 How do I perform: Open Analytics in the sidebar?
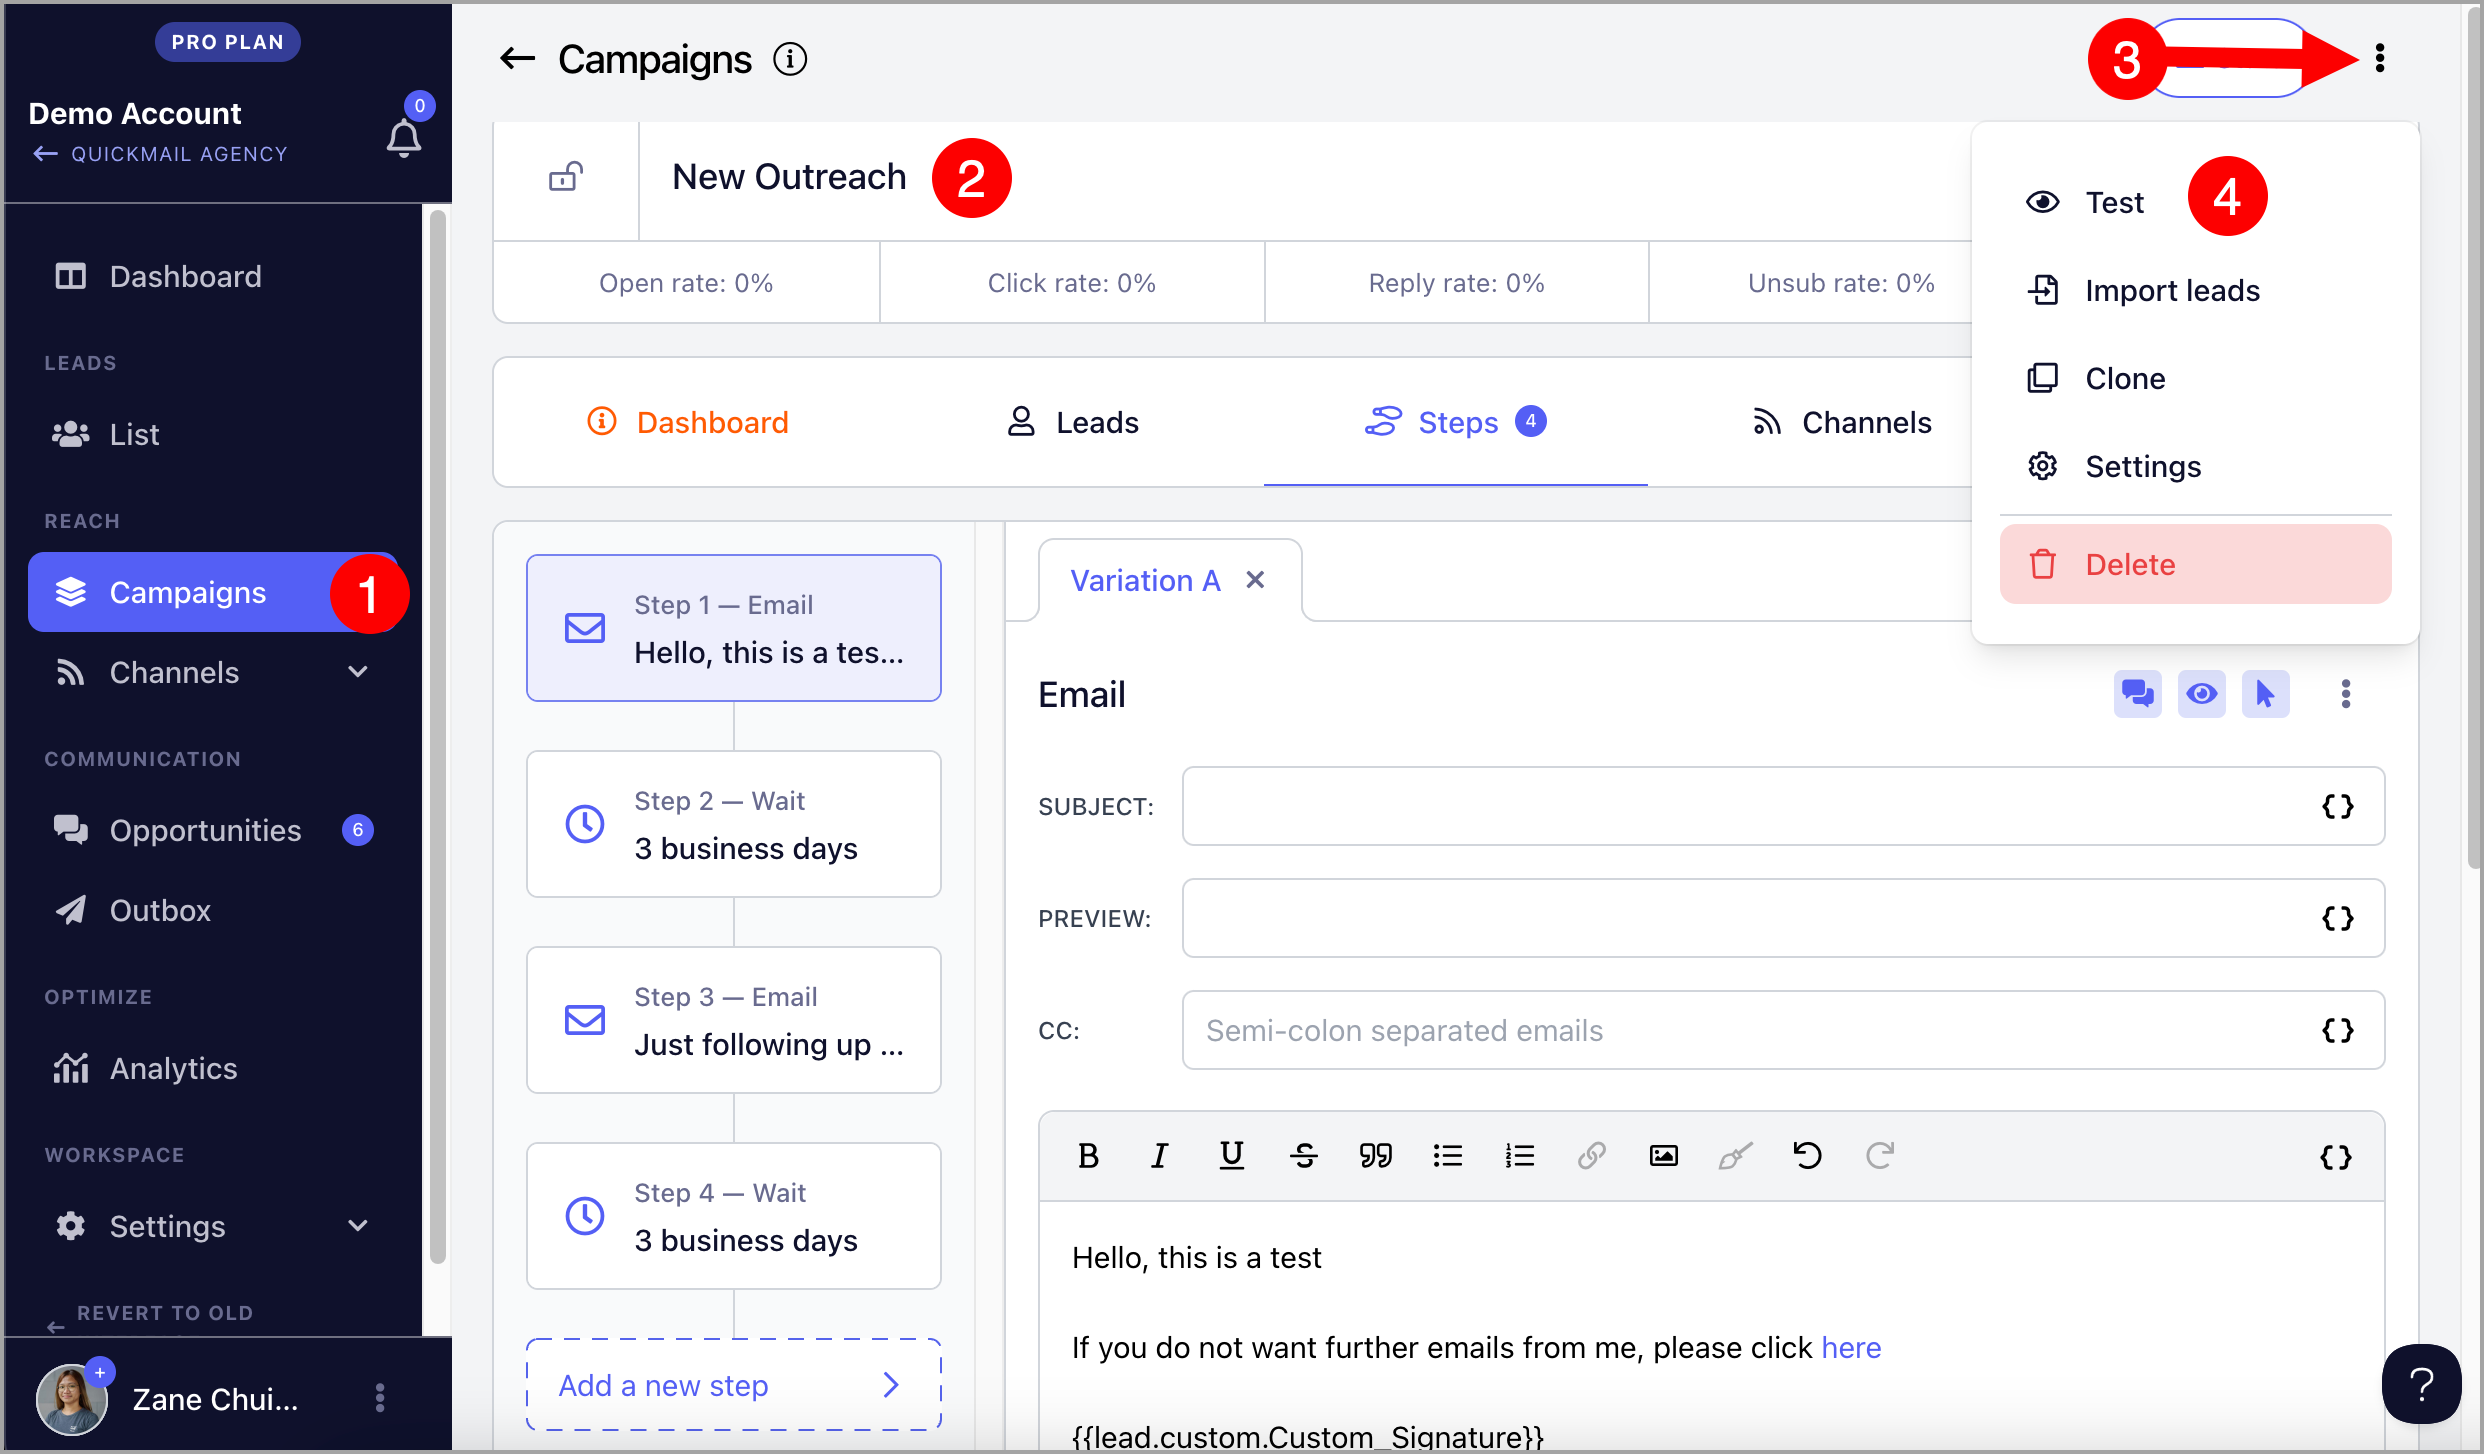pyautogui.click(x=214, y=1068)
